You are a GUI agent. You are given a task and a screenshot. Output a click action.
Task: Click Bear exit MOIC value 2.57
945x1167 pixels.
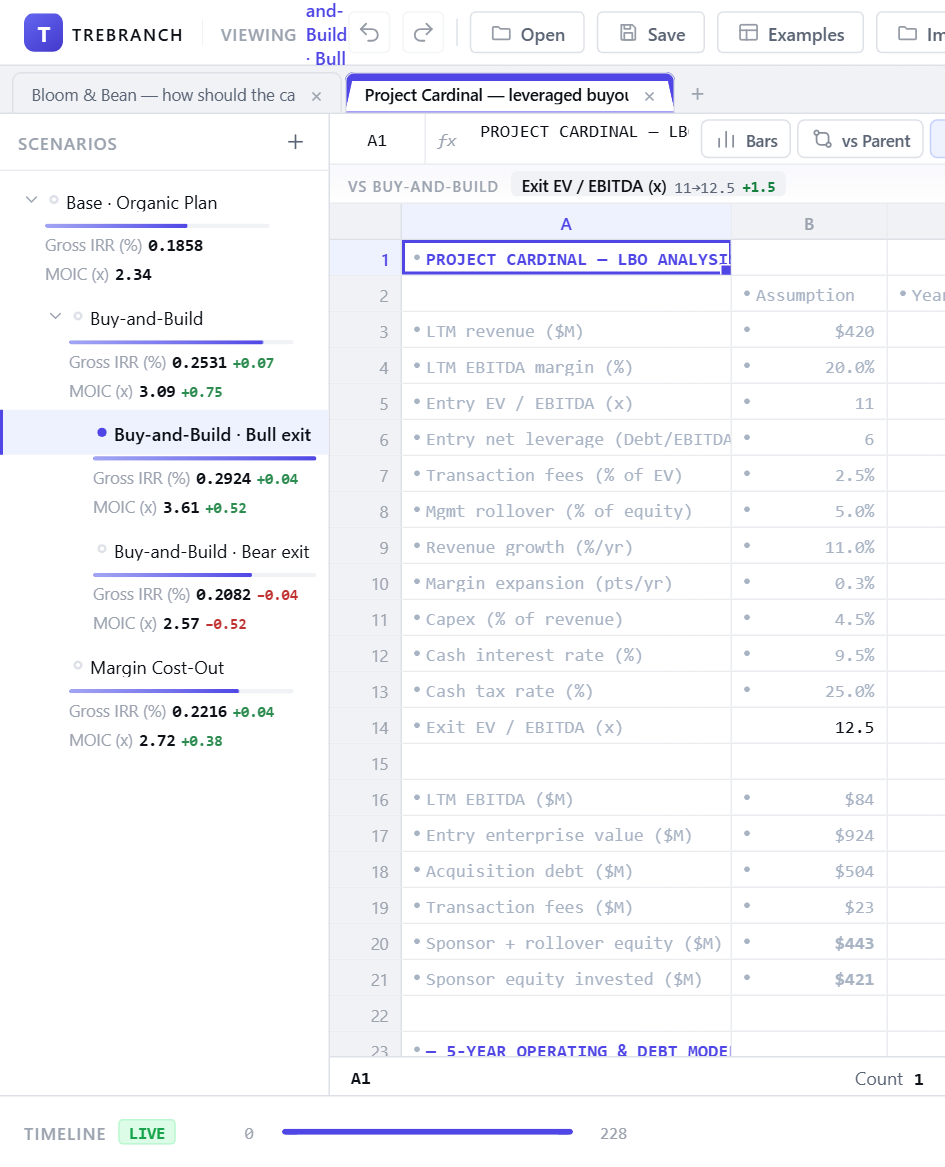pos(181,624)
